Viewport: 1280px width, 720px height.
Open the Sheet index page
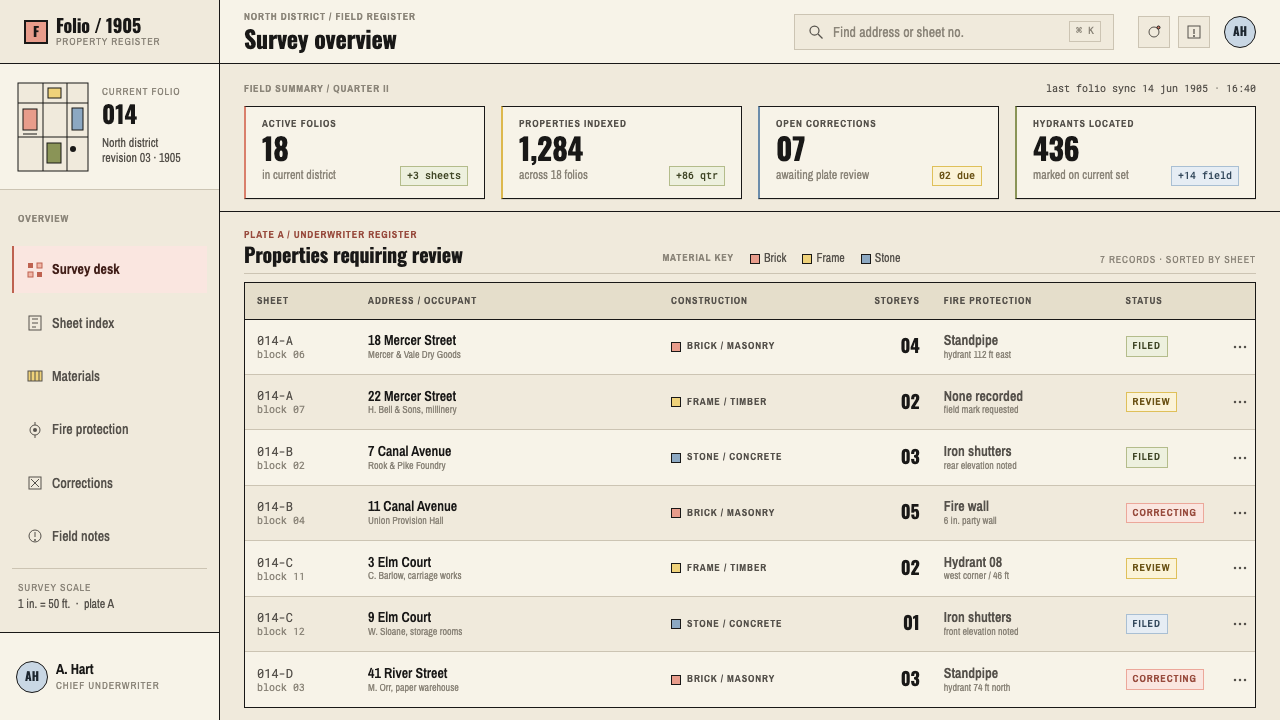pyautogui.click(x=110, y=323)
